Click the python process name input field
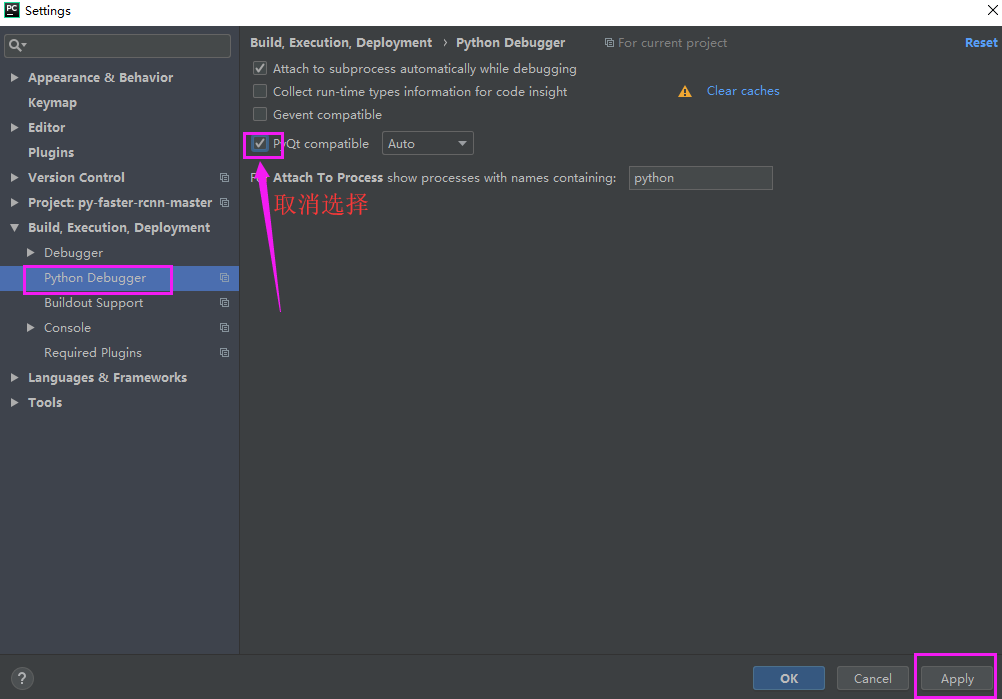Image resolution: width=1002 pixels, height=699 pixels. 700,177
